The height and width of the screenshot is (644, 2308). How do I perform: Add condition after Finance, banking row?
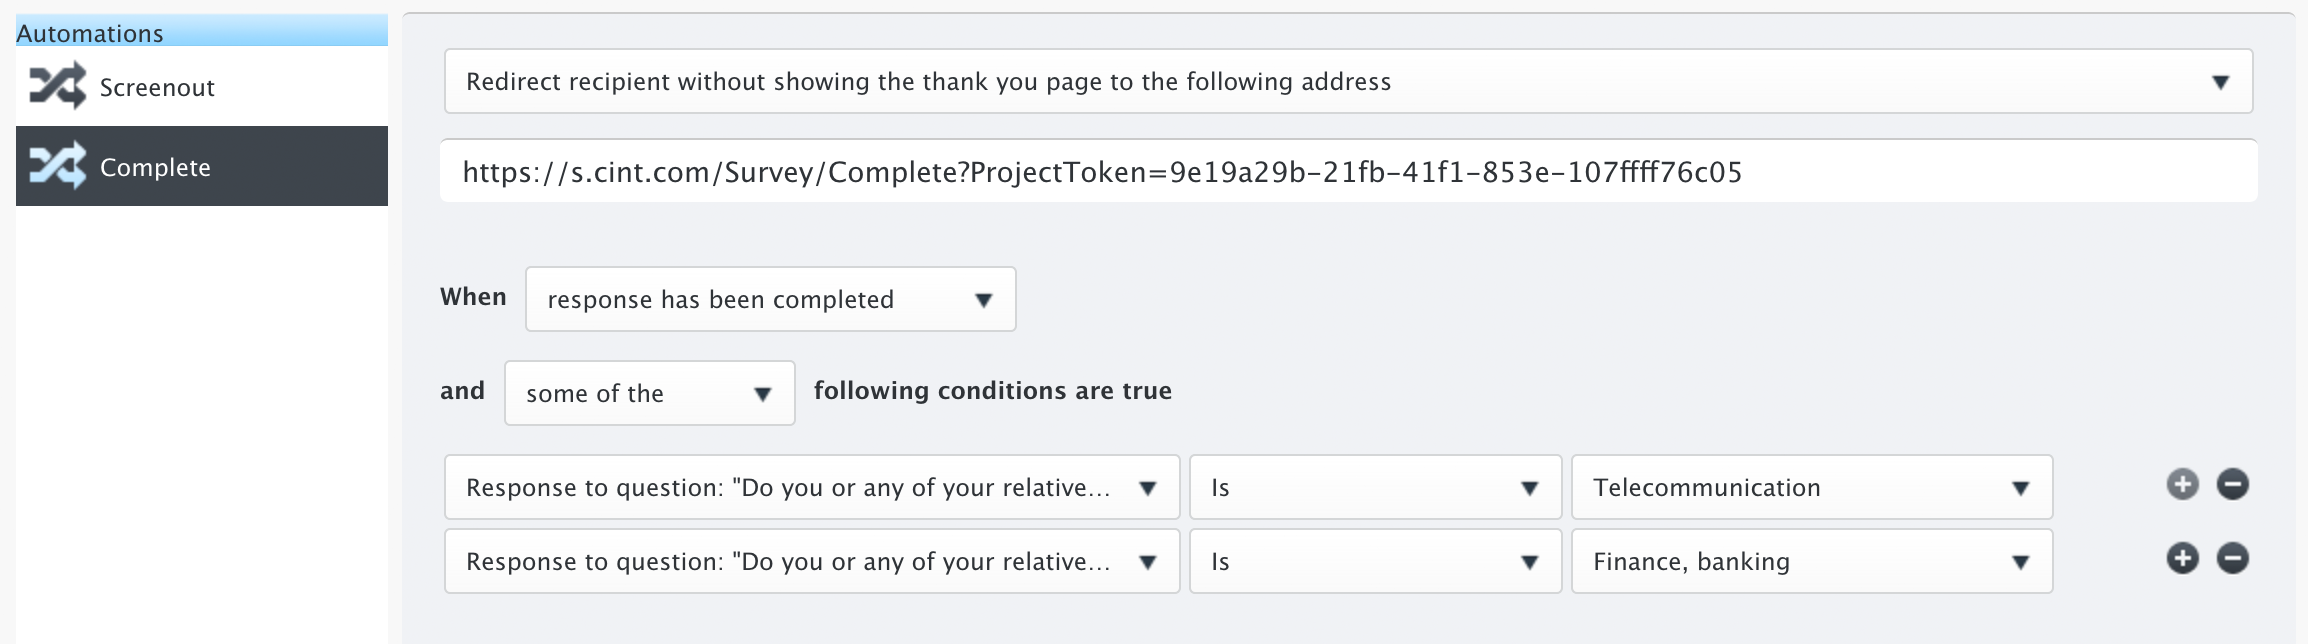(x=2182, y=559)
